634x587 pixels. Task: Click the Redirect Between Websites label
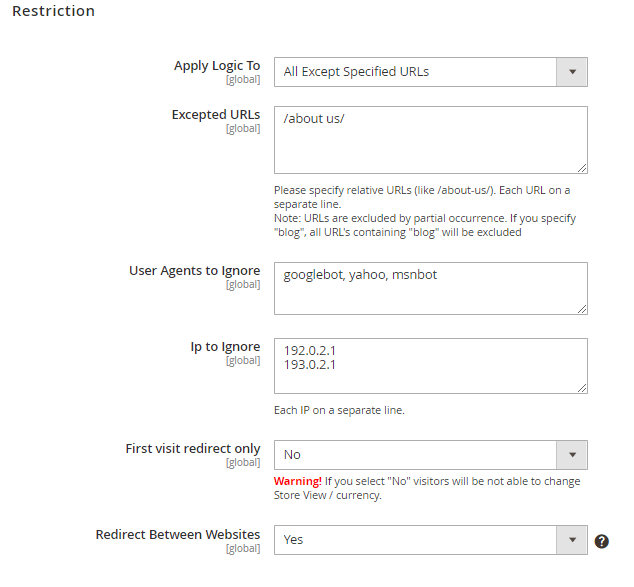point(178,535)
